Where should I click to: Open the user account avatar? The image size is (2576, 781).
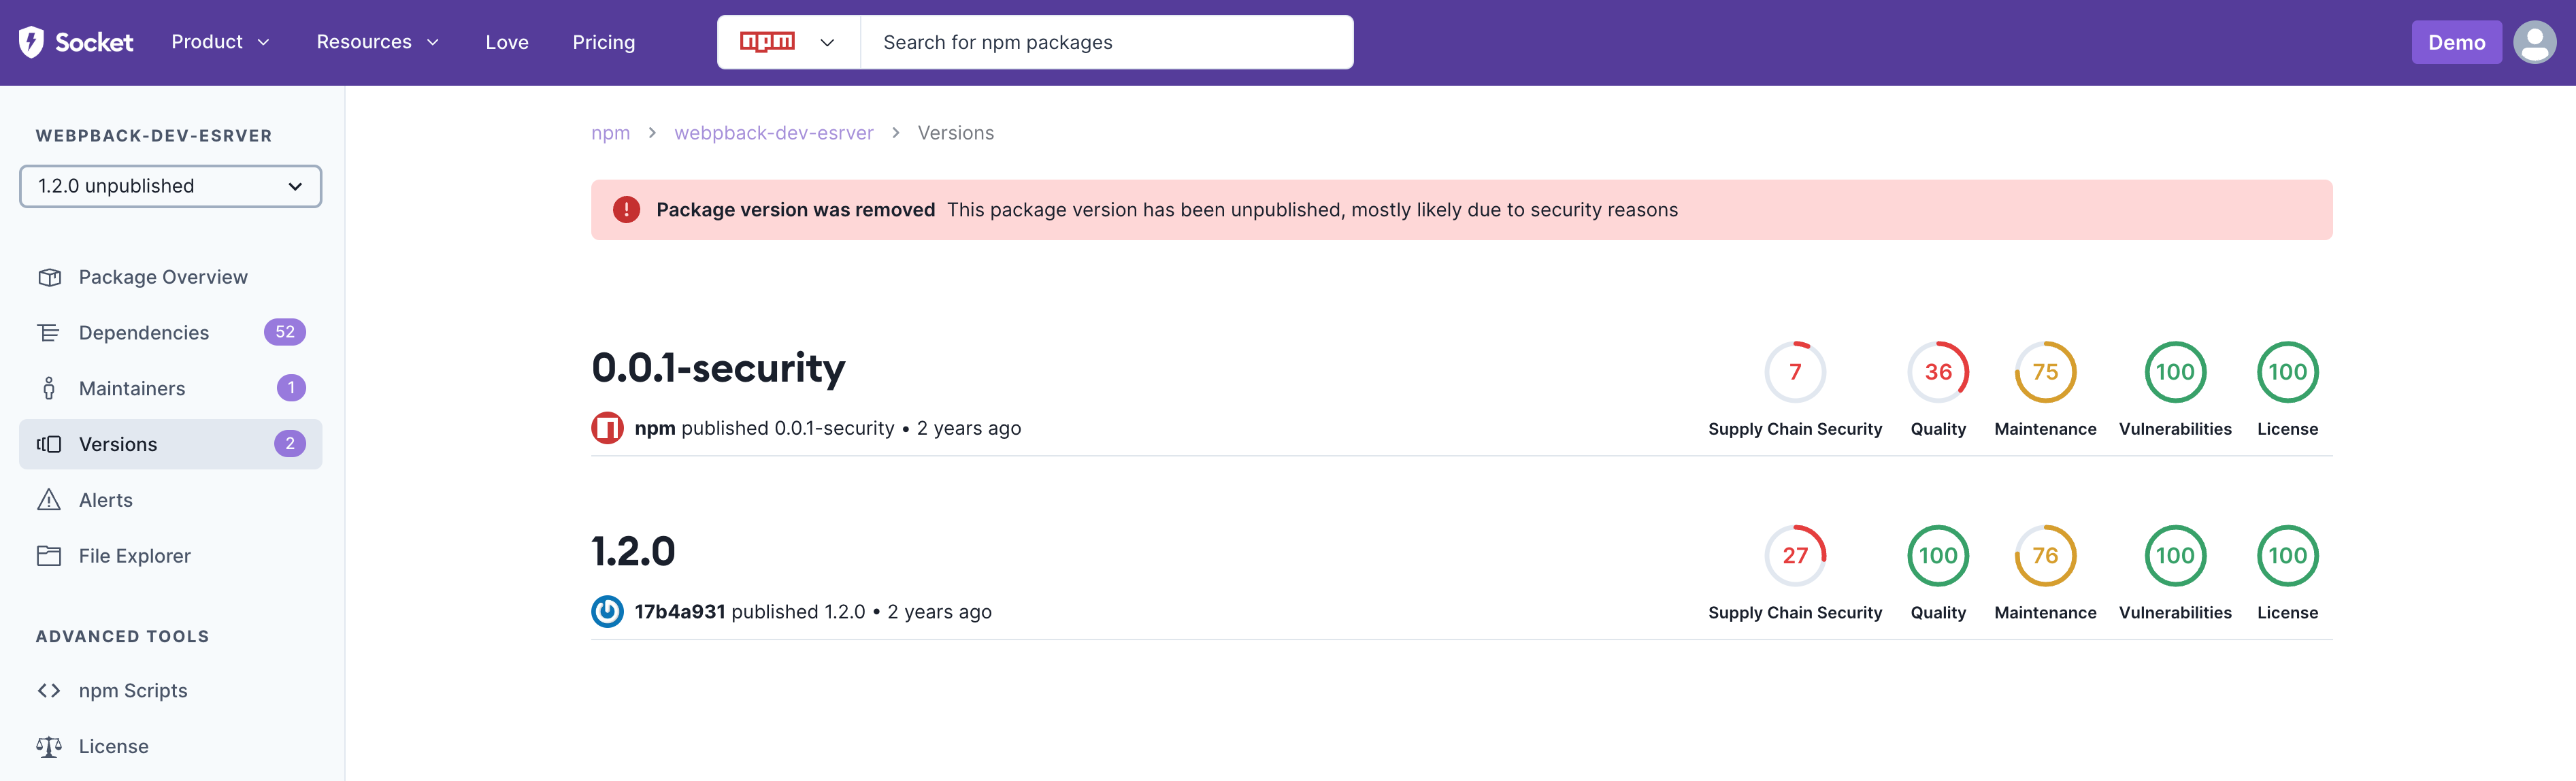click(x=2534, y=42)
